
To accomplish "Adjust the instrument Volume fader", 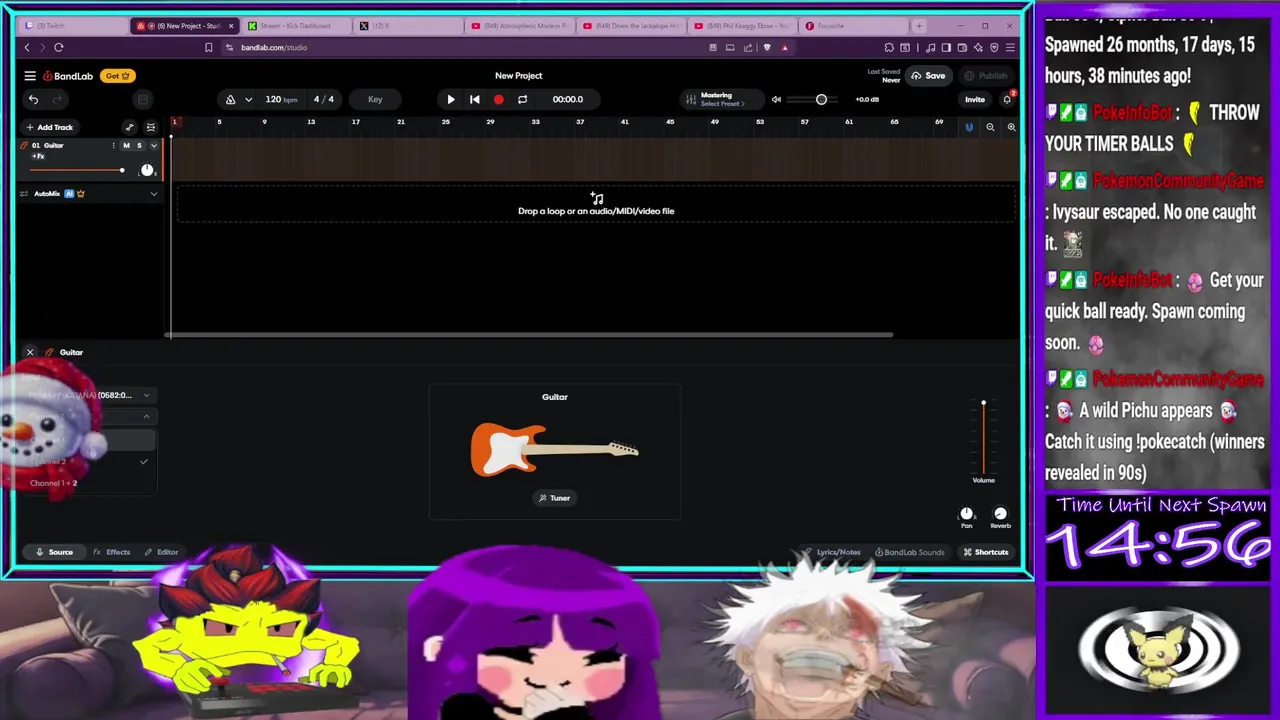I will point(983,438).
